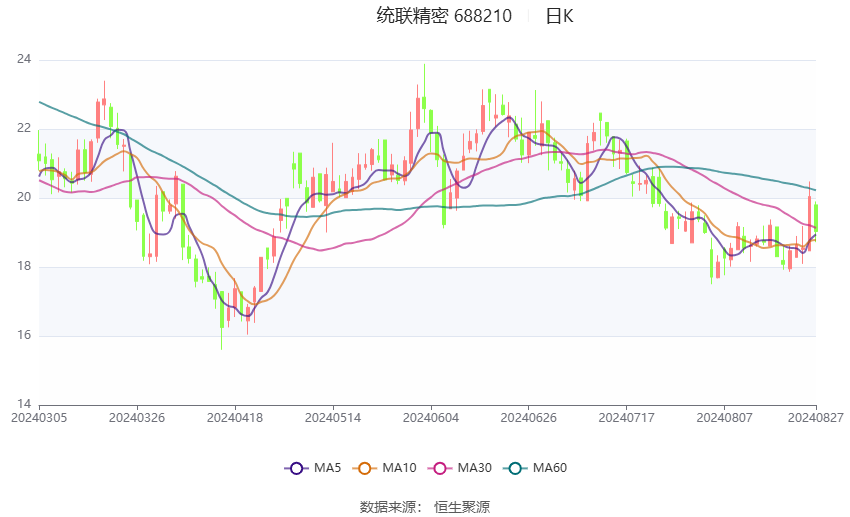Click the 日K label in title
Image resolution: width=850 pixels, height=517 pixels.
559,16
